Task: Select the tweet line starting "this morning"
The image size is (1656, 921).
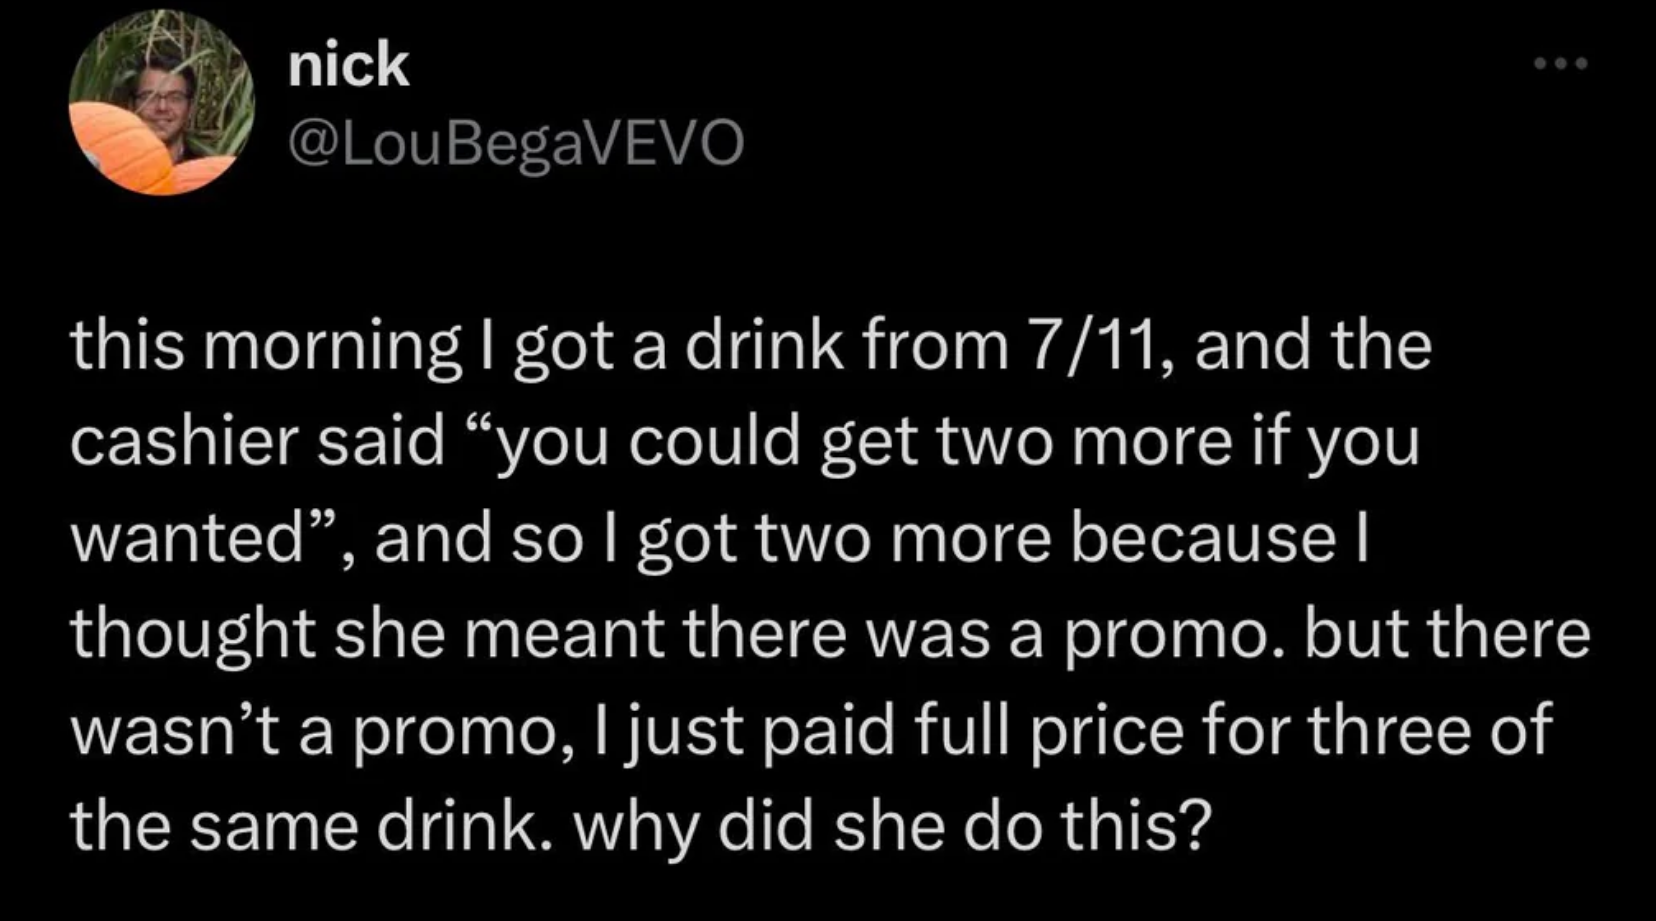Action: click(751, 346)
